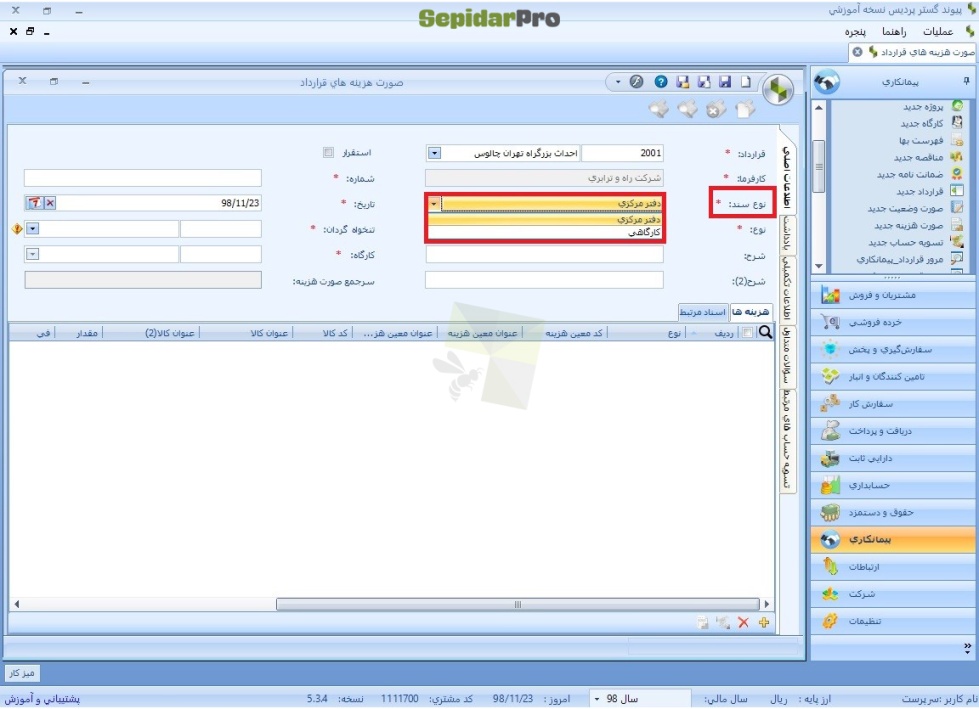This screenshot has height=709, width=979.
Task: Click the greyed delete icon with X mark
Action: click(716, 110)
